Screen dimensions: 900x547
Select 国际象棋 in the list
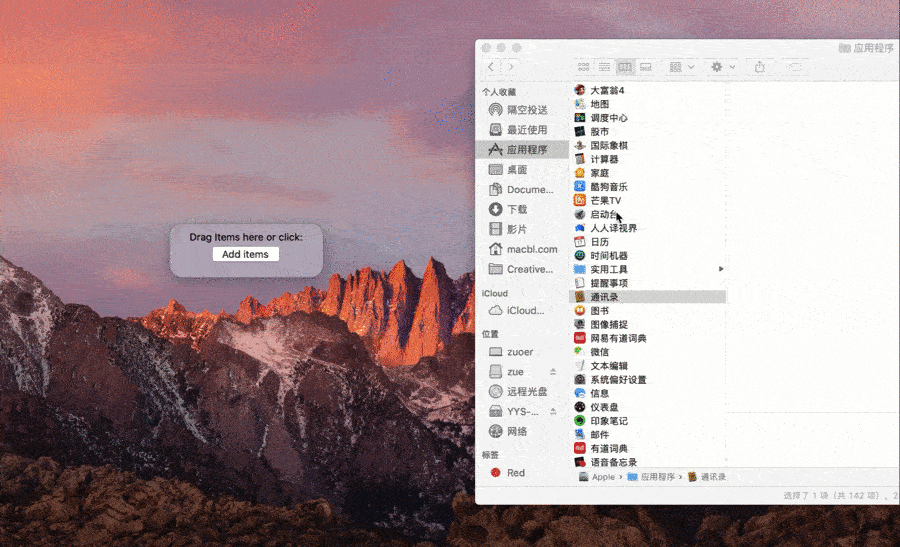click(x=649, y=145)
